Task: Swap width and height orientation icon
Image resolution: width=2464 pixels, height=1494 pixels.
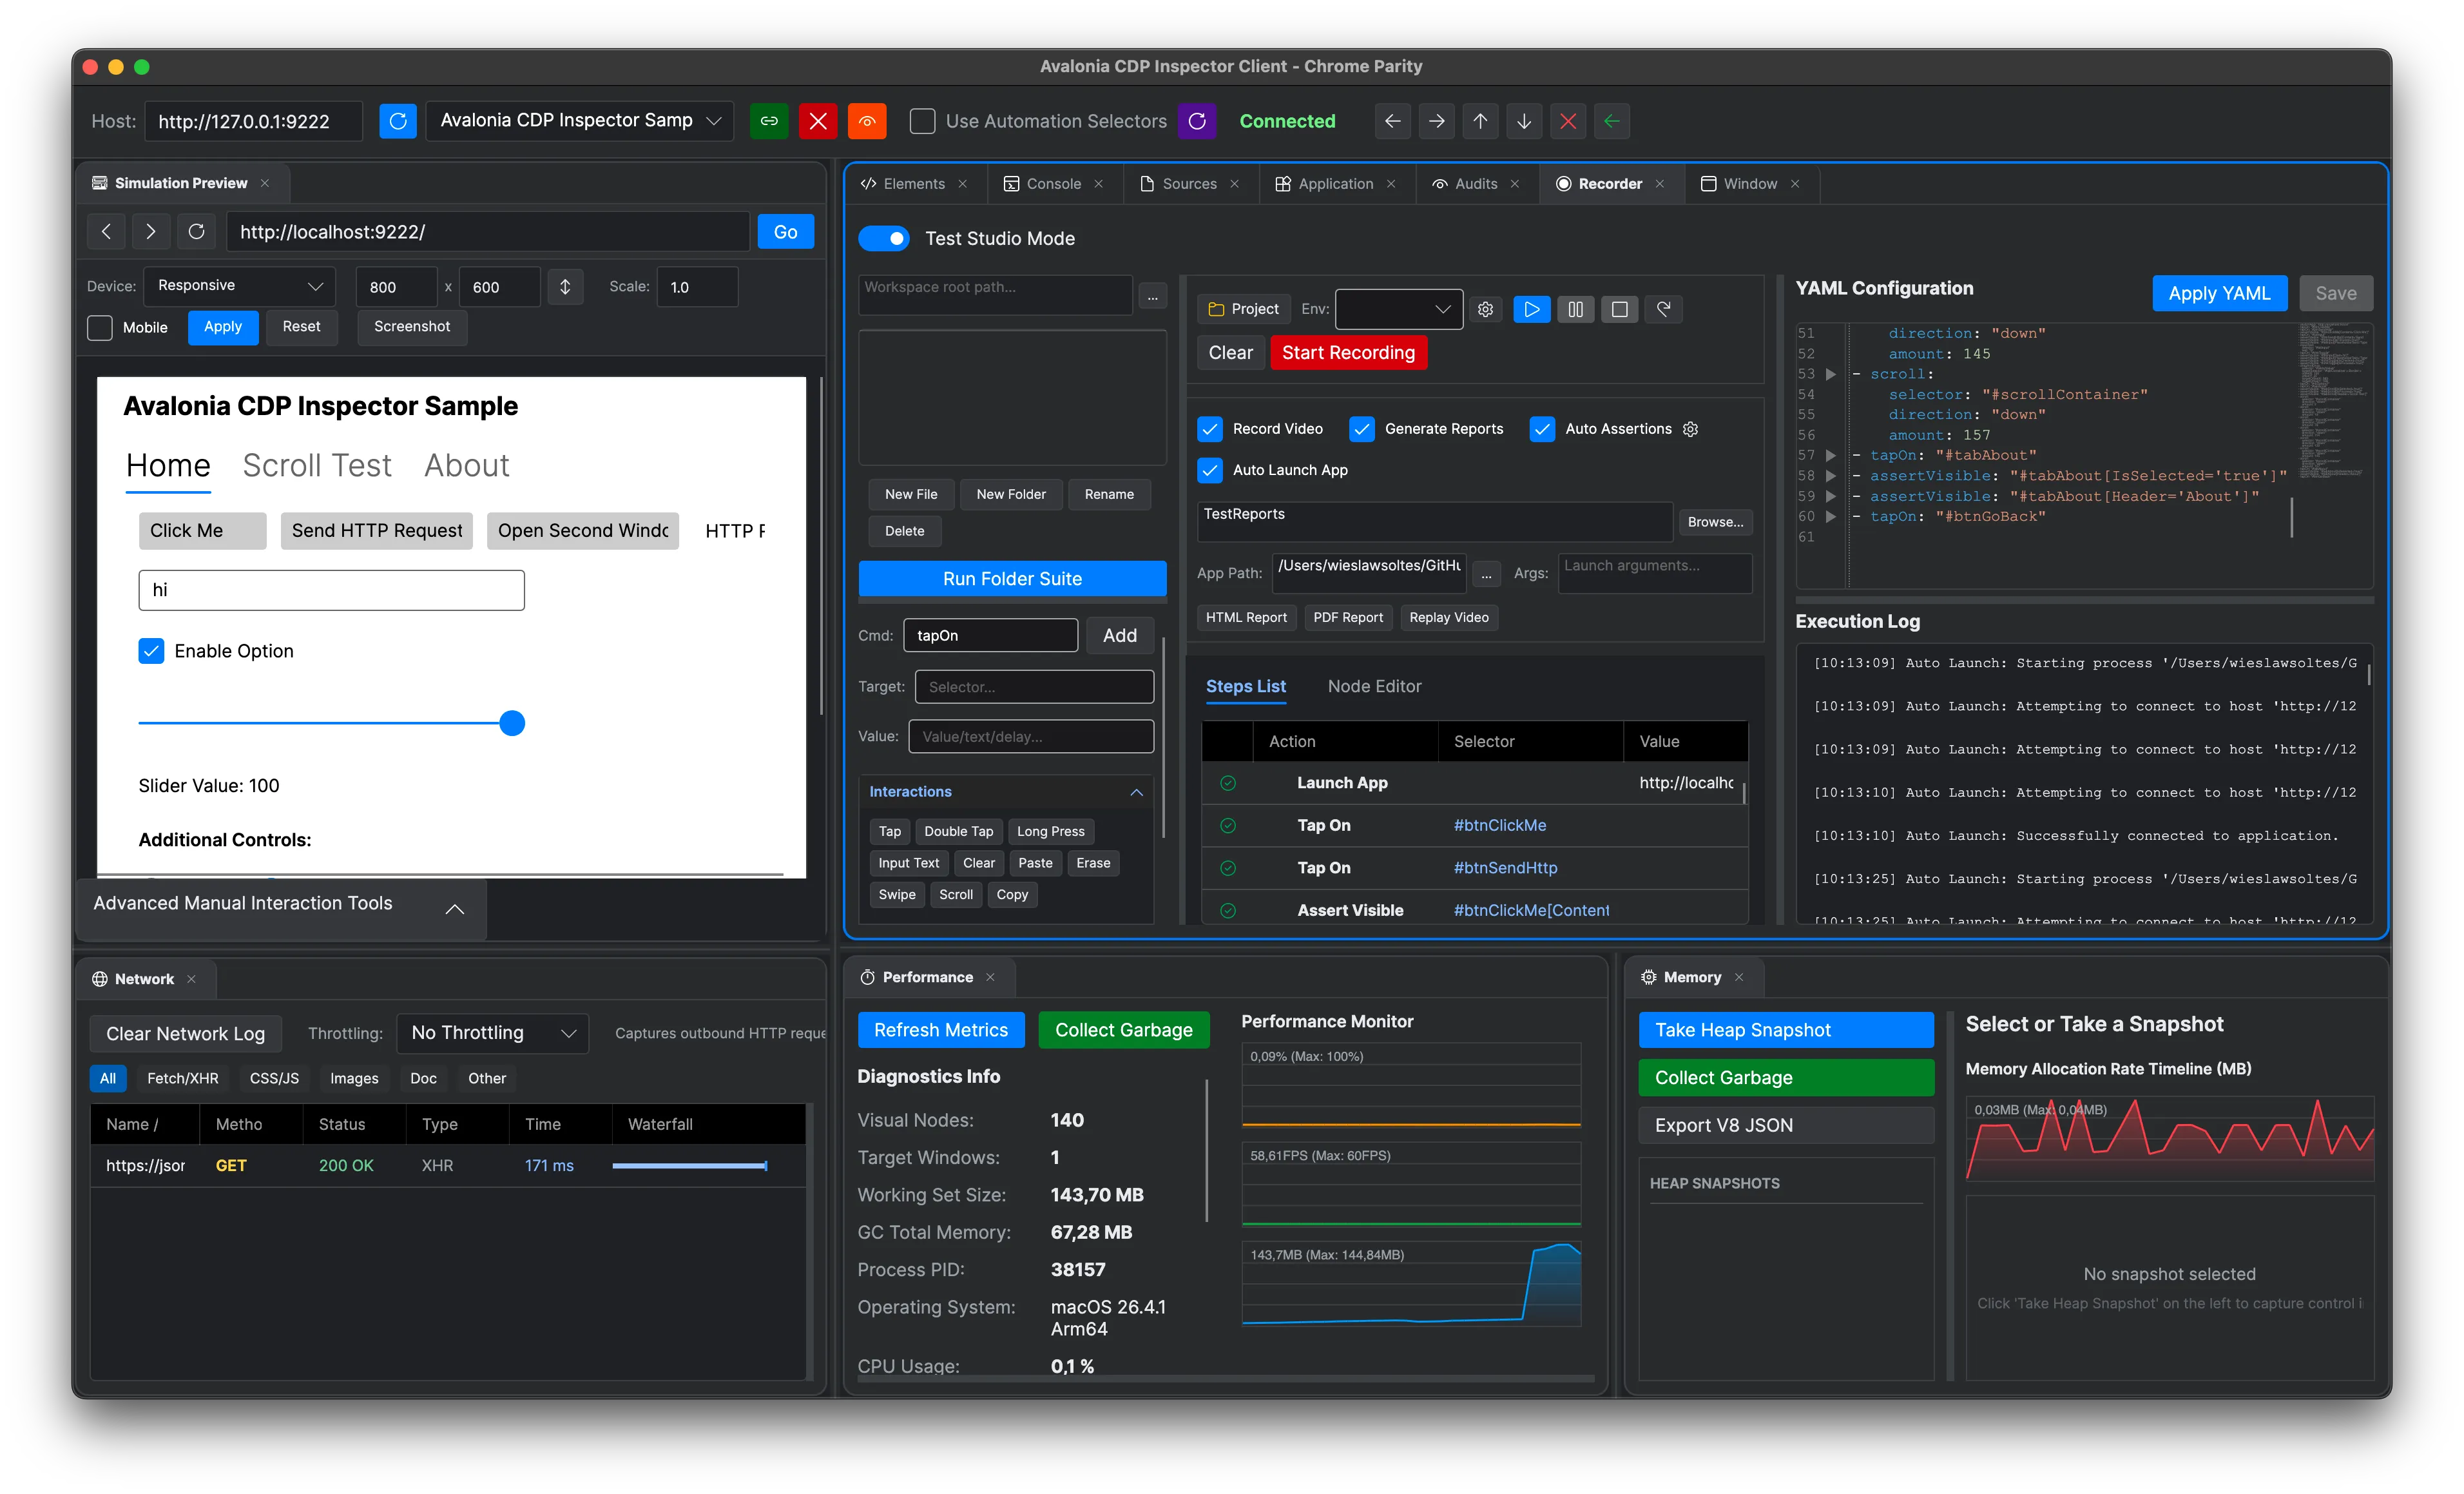Action: click(565, 287)
